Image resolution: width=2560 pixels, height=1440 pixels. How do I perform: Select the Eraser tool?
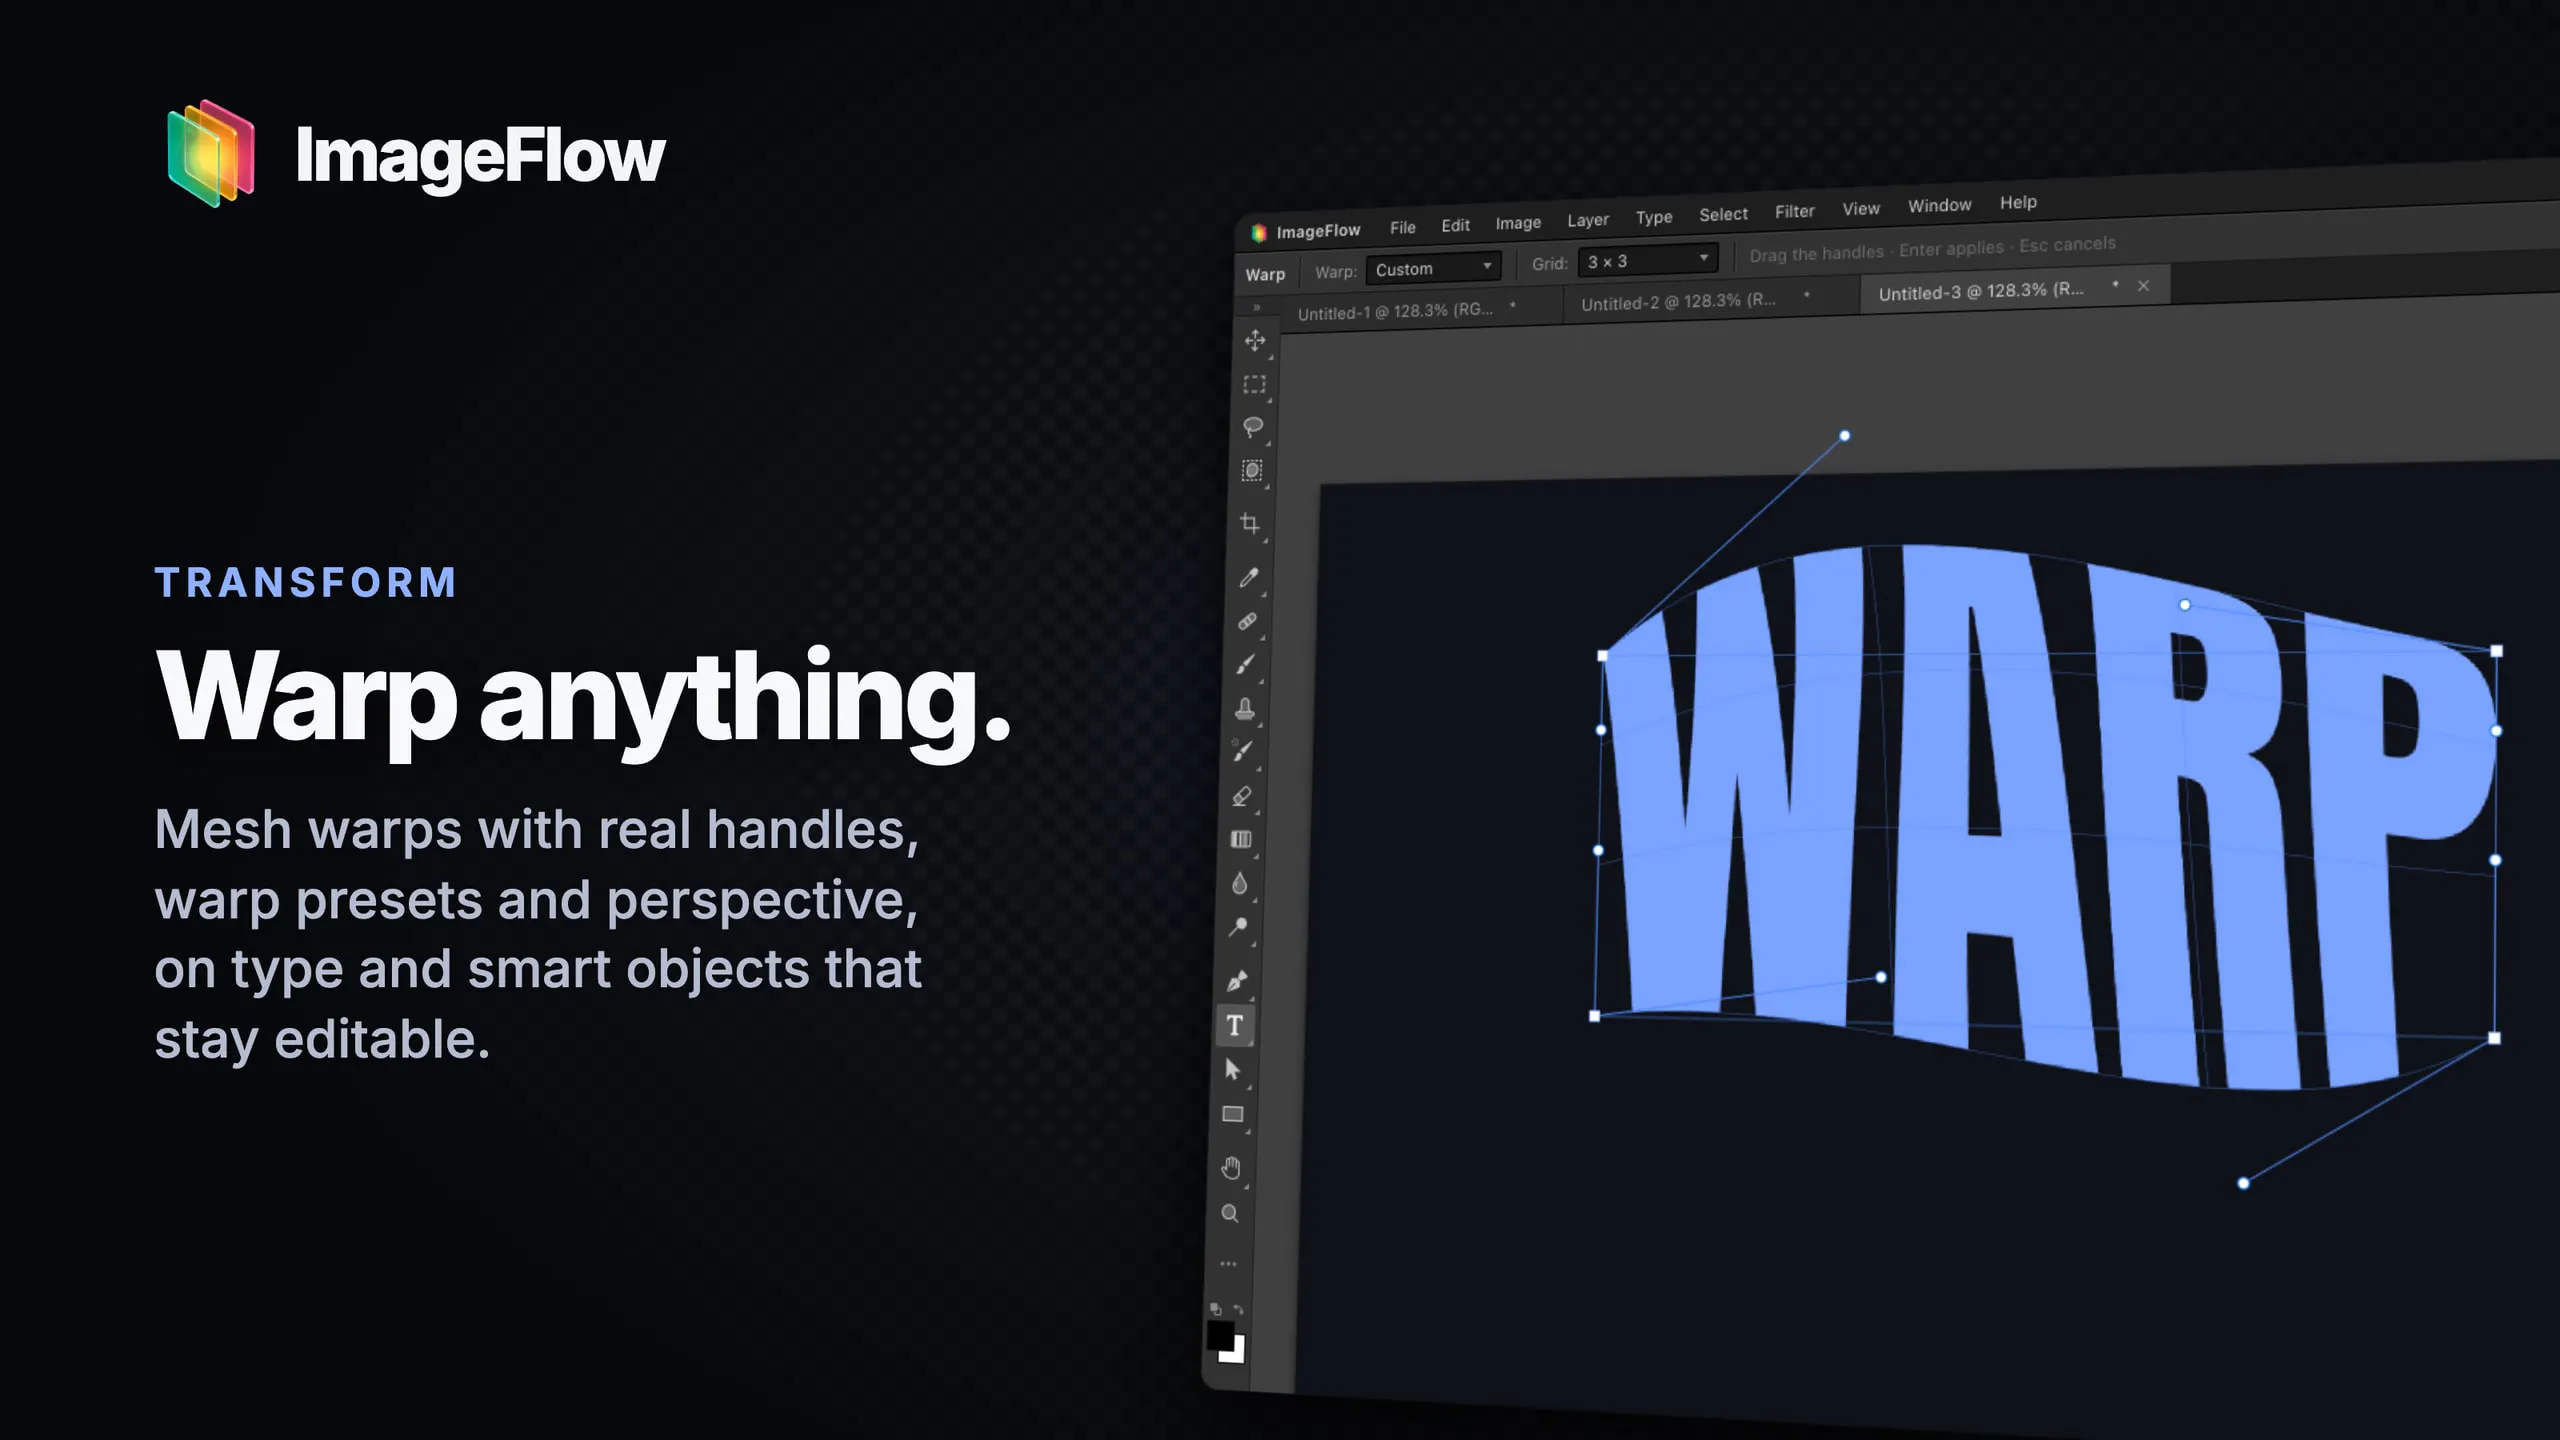point(1242,796)
